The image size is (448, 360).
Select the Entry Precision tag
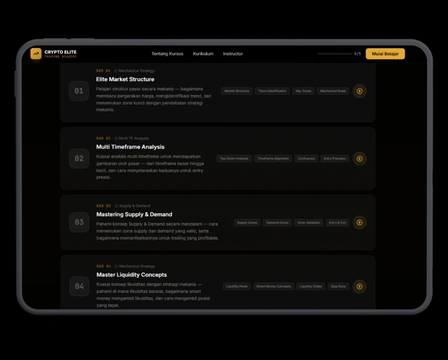tap(335, 159)
